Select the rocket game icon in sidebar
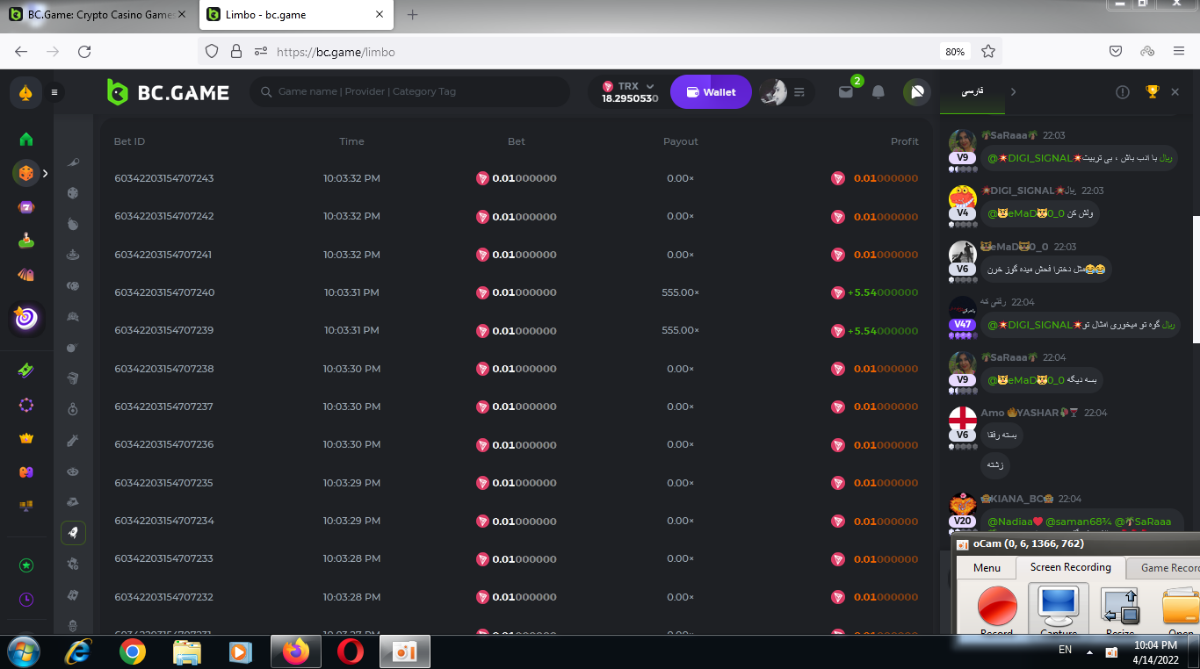Screen dimensions: 1200x669 click(73, 533)
